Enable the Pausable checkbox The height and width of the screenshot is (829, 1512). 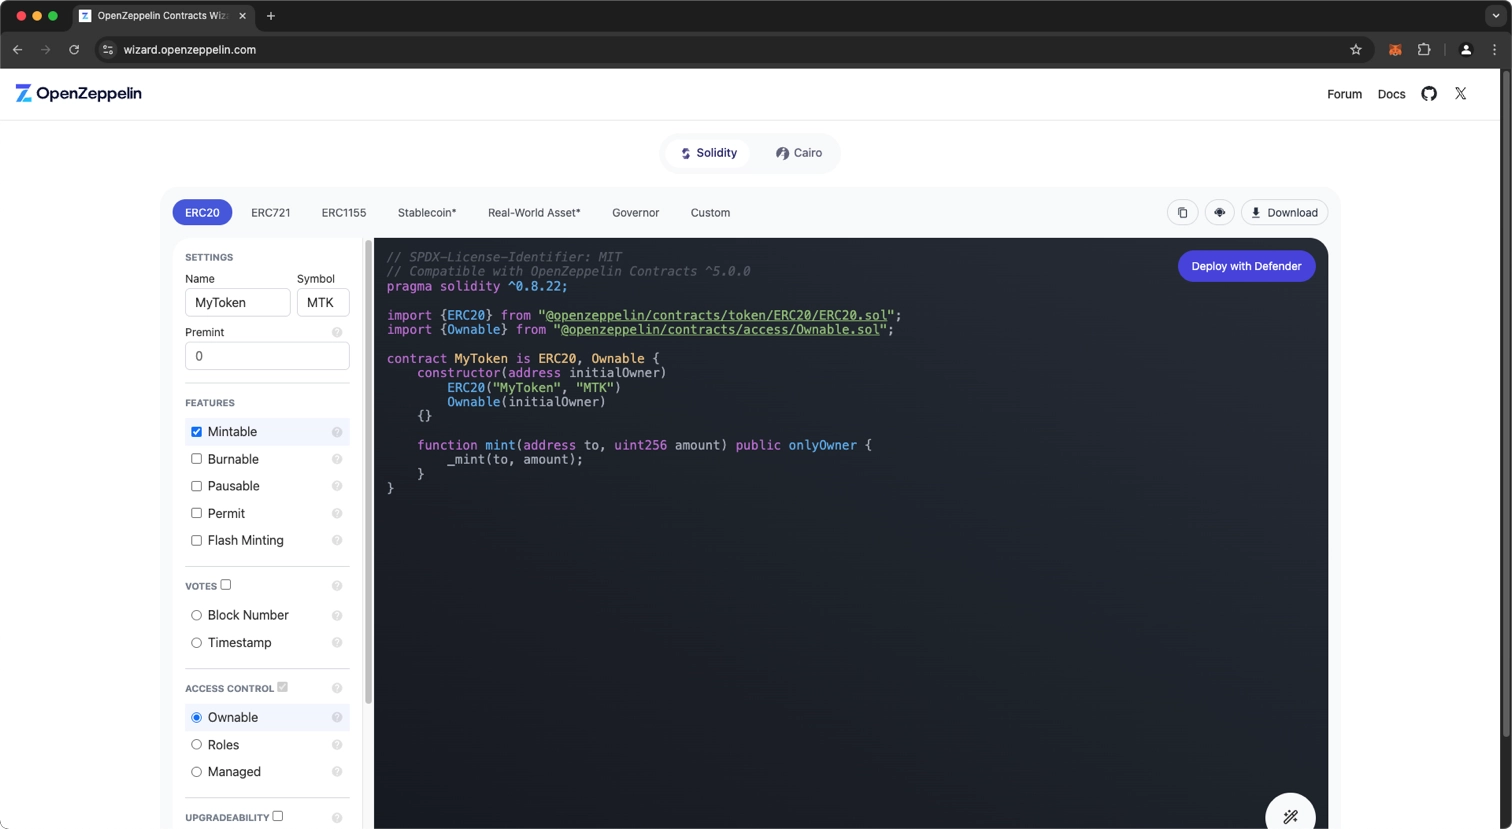[x=196, y=486]
